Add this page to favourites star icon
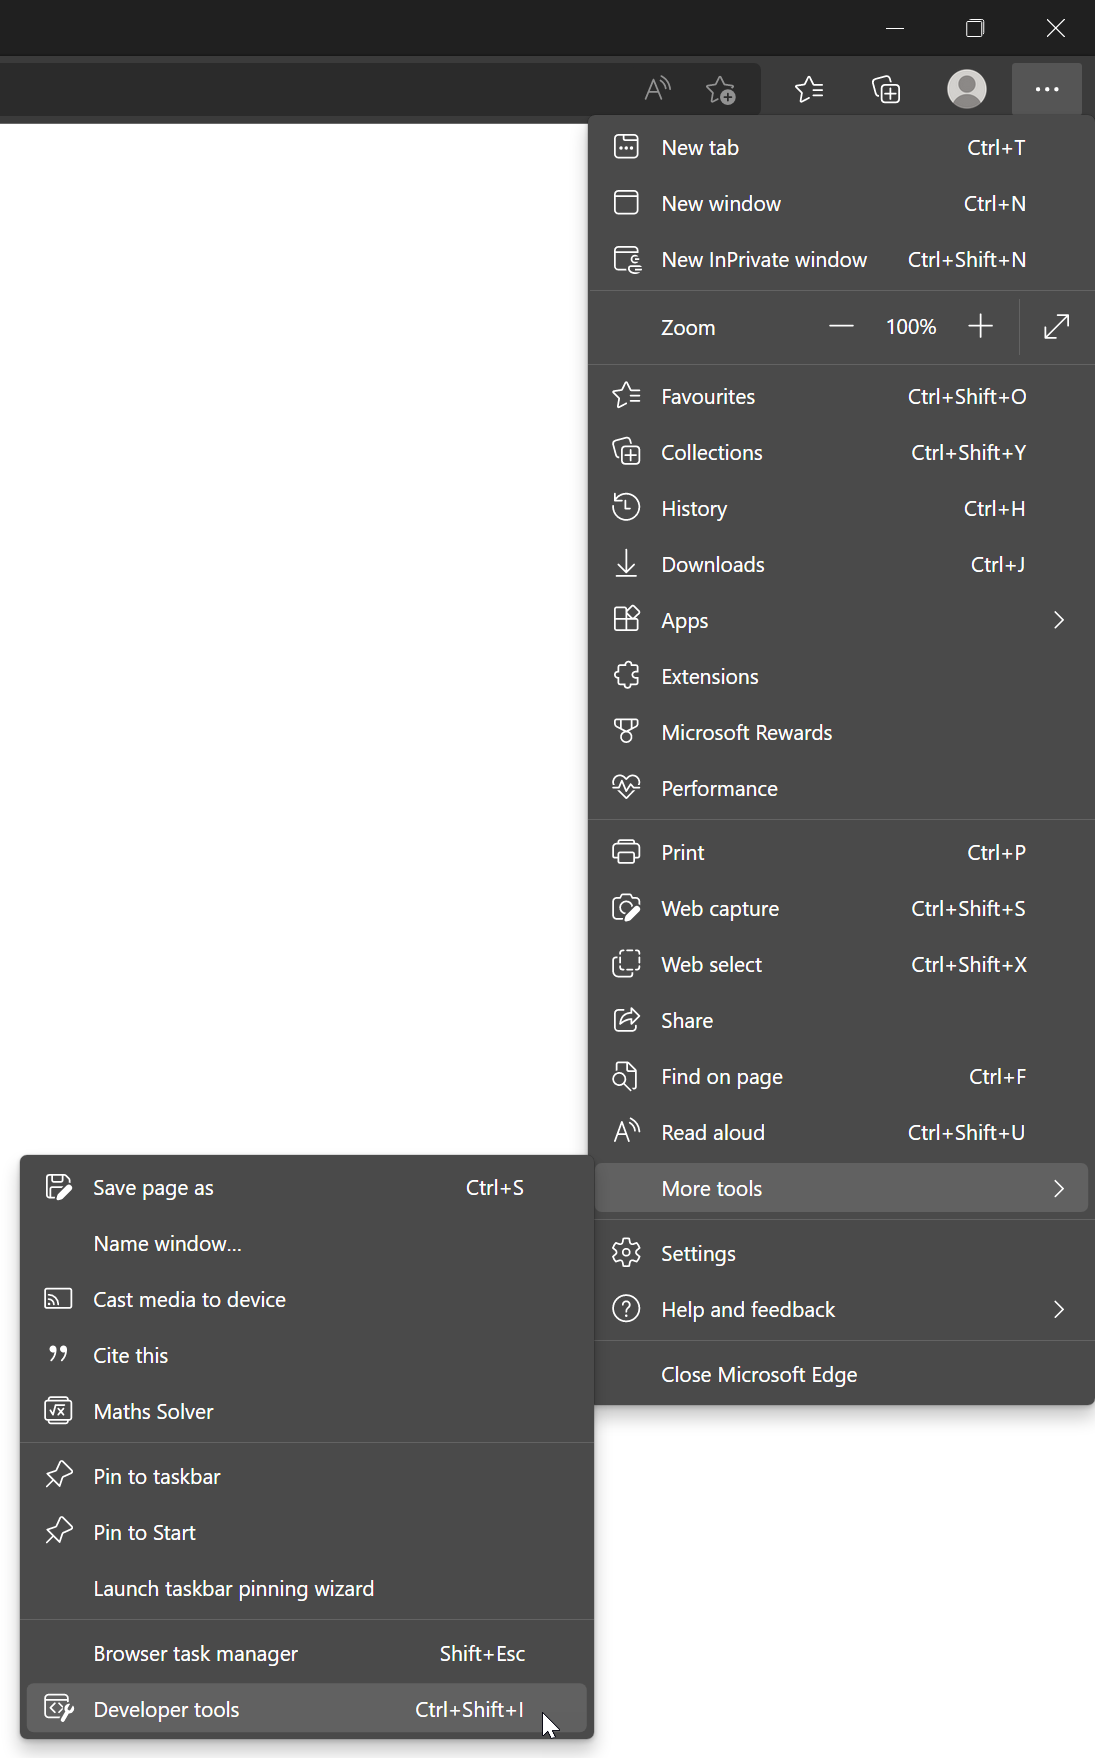Image resolution: width=1095 pixels, height=1758 pixels. click(720, 90)
